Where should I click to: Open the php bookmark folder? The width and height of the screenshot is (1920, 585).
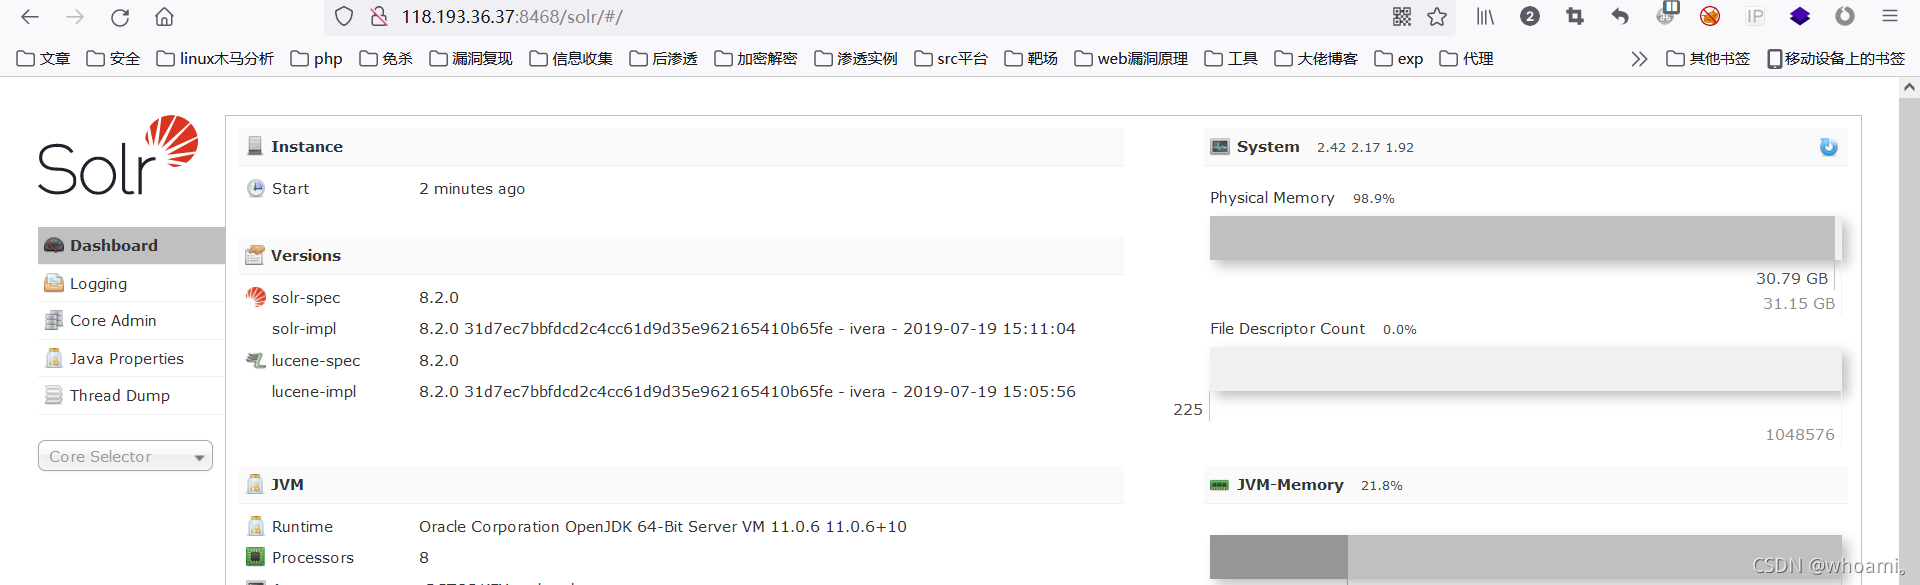click(x=316, y=59)
